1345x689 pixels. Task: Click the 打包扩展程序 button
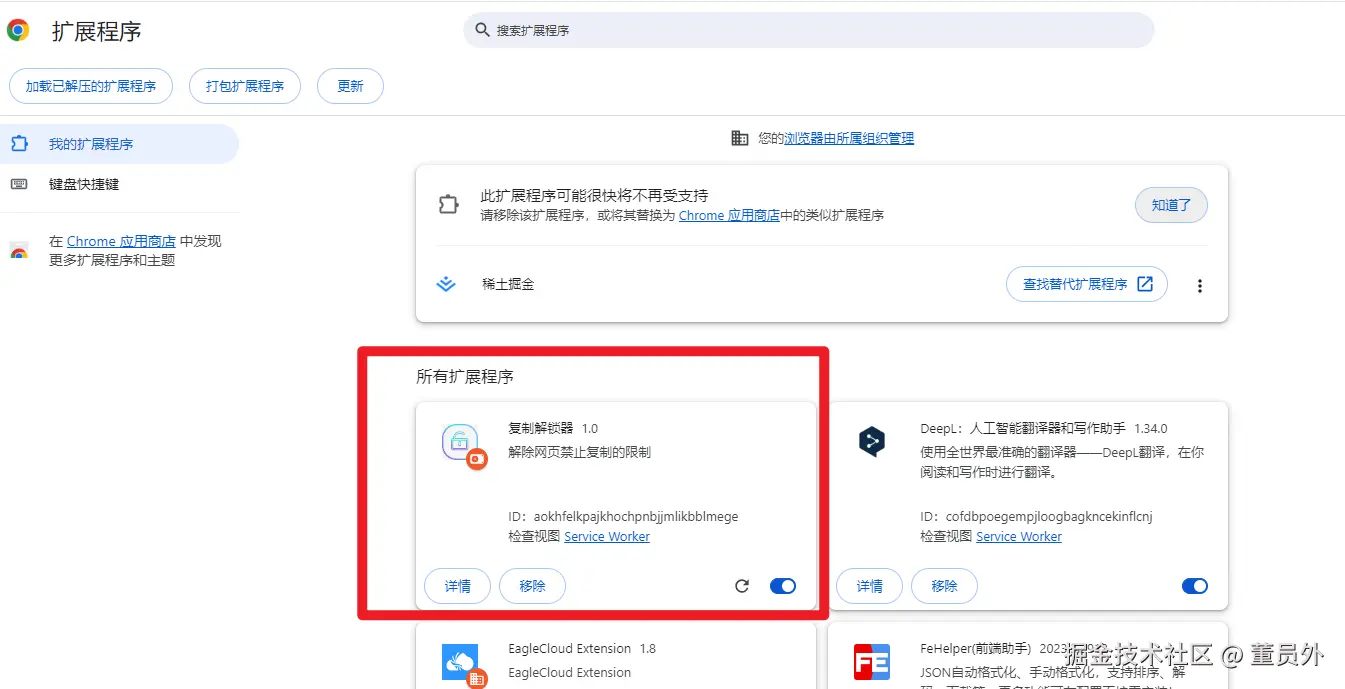click(245, 86)
